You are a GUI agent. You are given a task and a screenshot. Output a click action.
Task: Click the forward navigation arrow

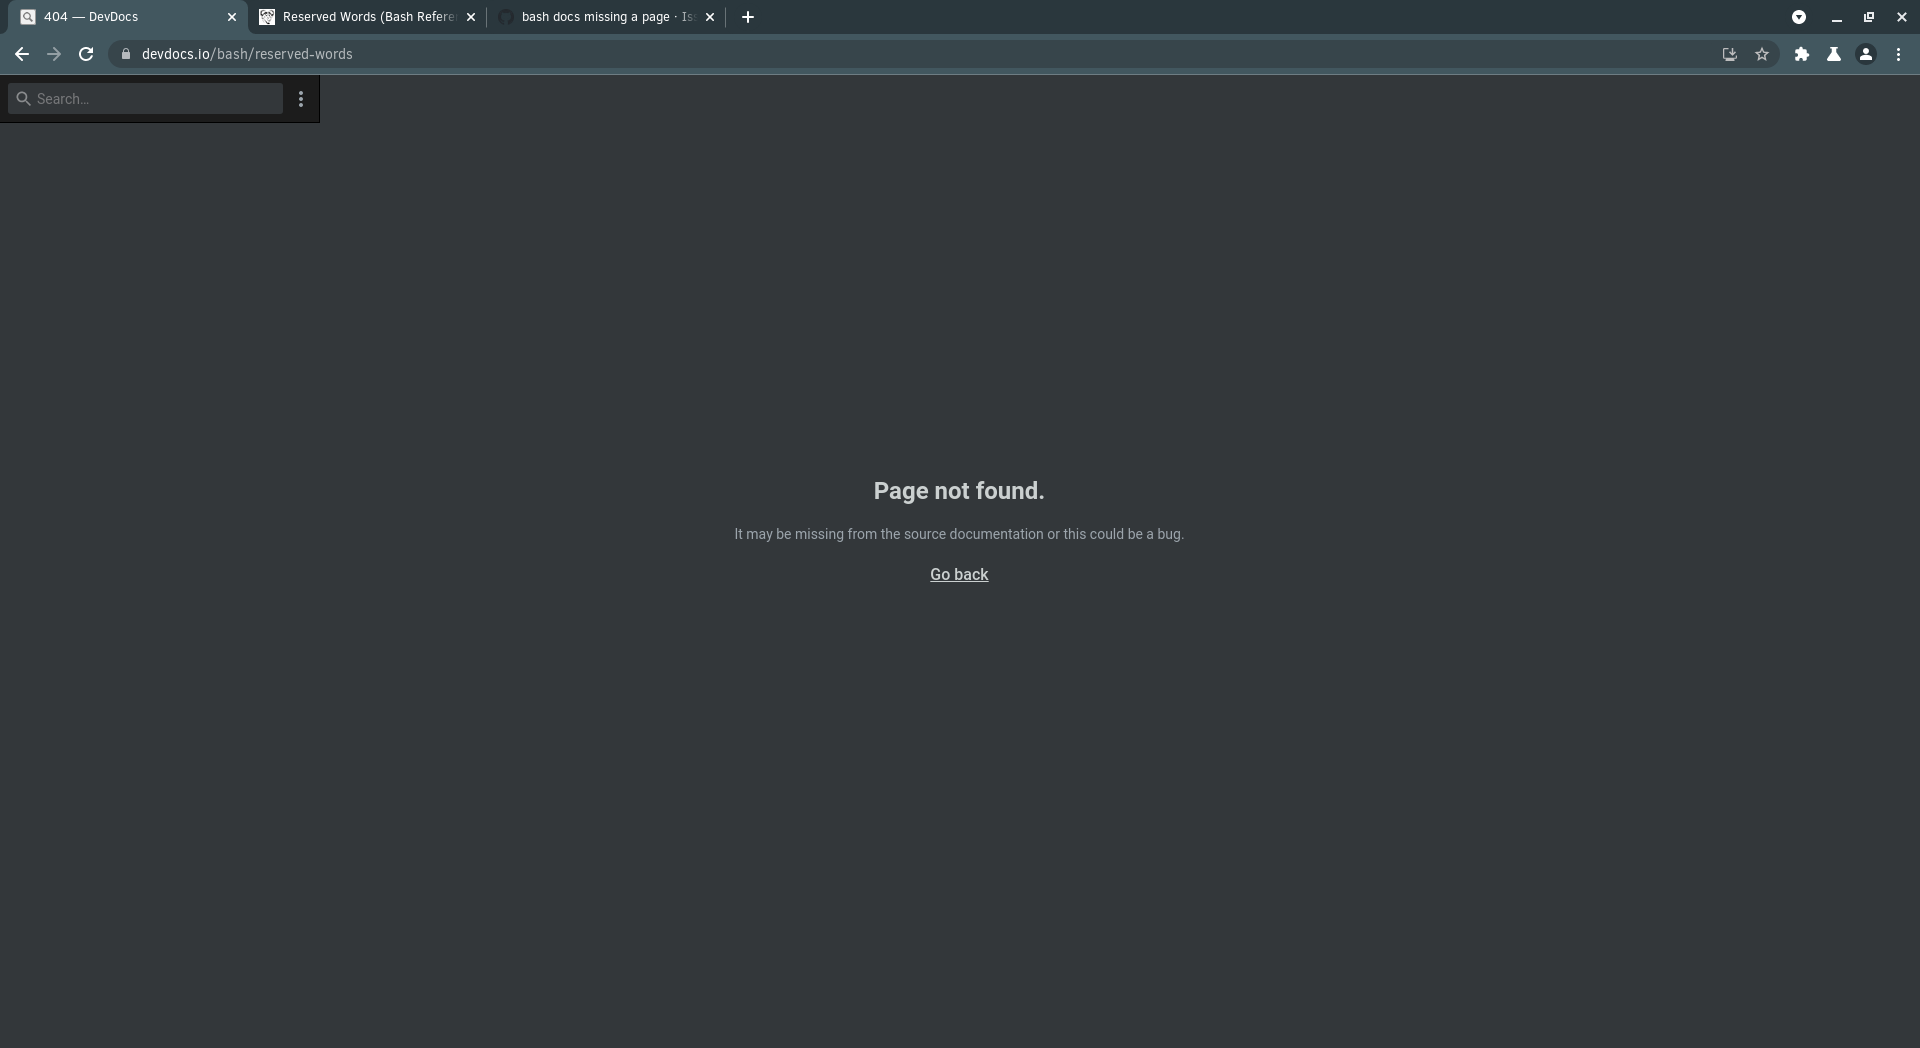tap(53, 54)
